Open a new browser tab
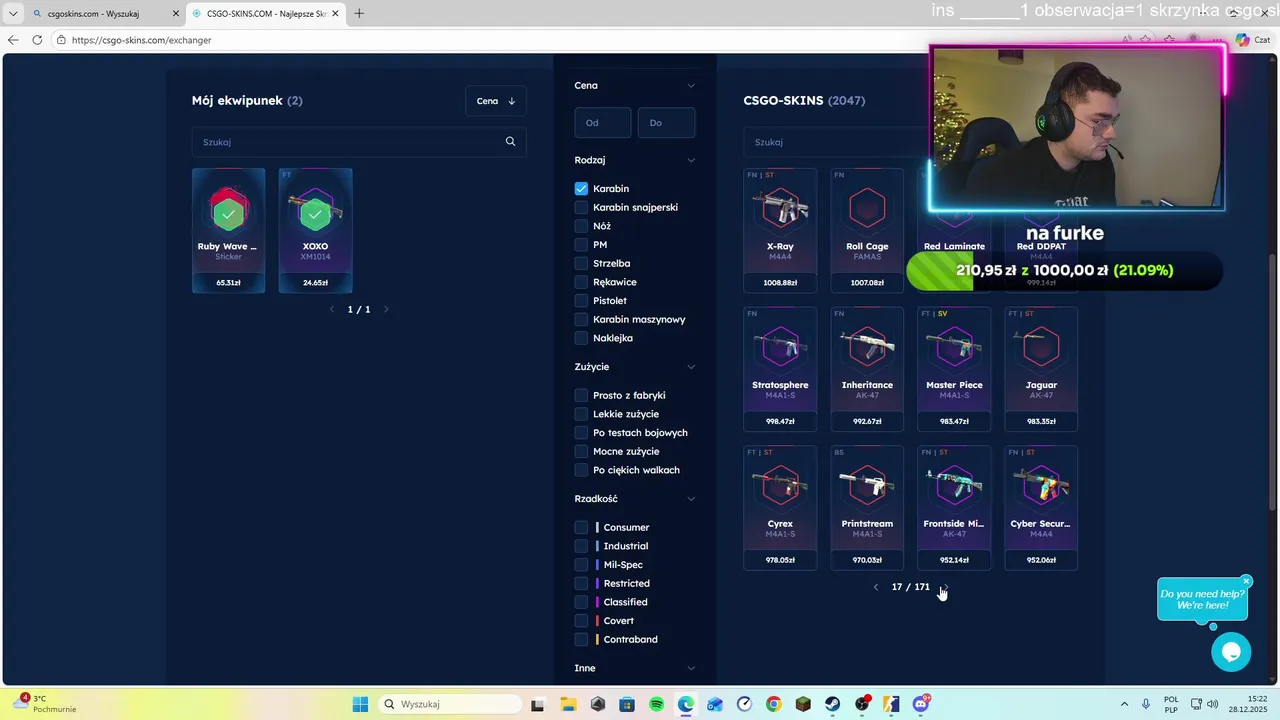1280x720 pixels. click(x=359, y=13)
